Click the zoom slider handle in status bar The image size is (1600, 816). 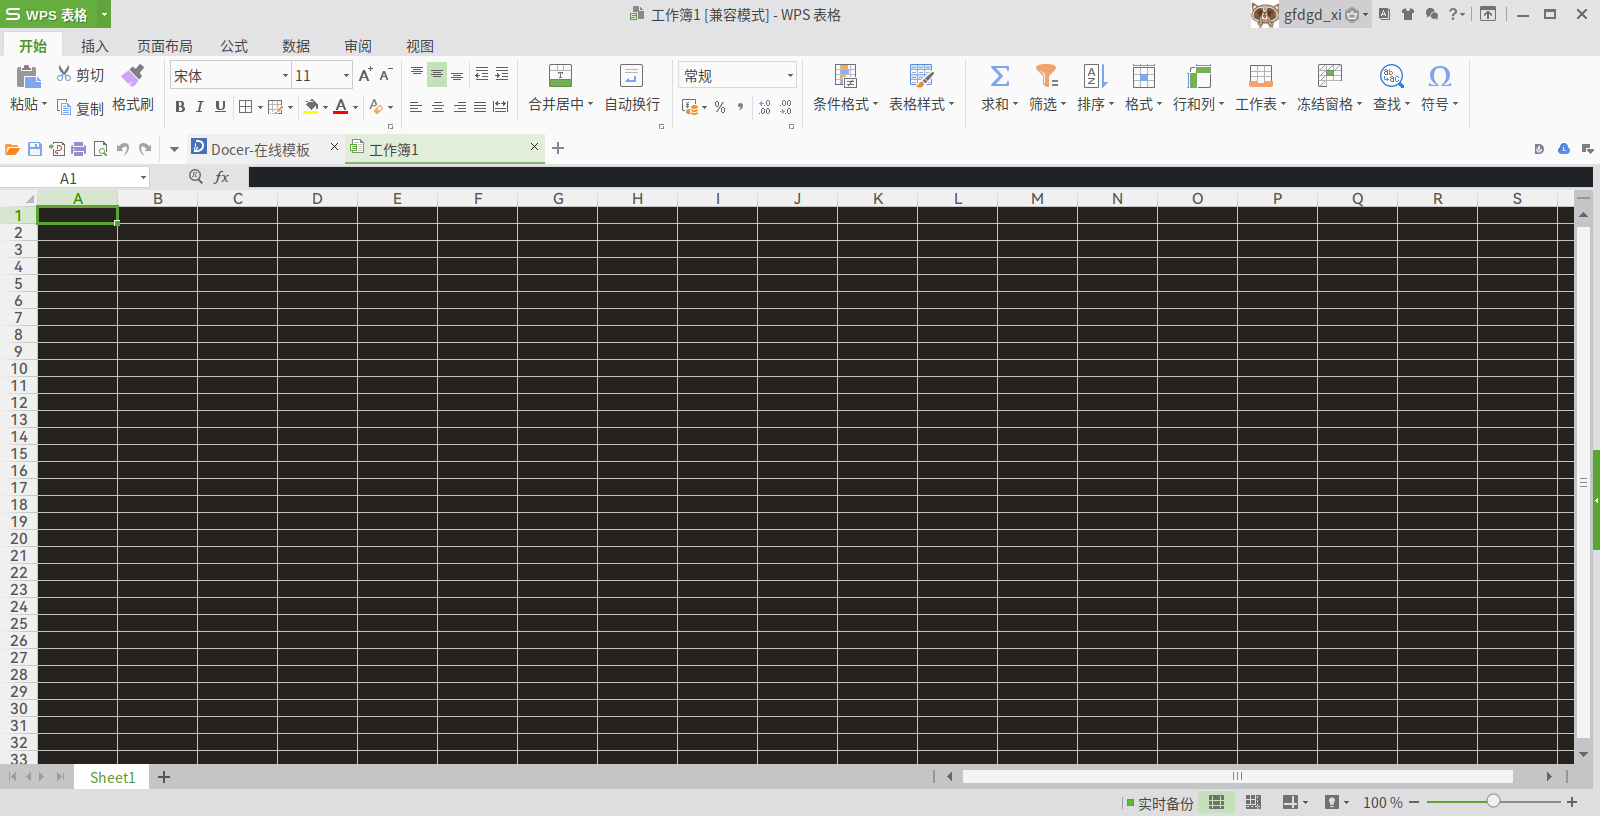point(1493,802)
